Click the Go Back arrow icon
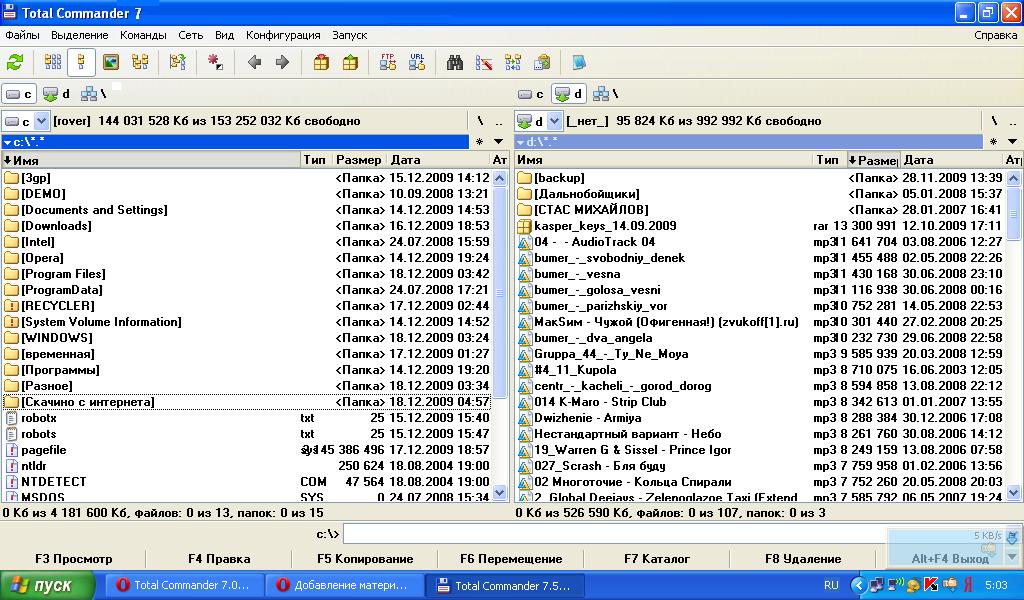This screenshot has height=600, width=1024. (254, 62)
